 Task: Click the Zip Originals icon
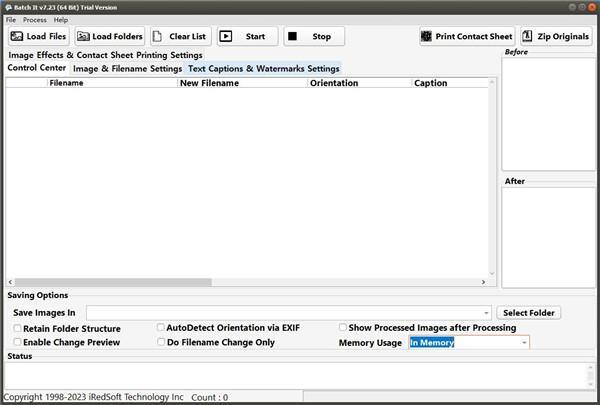click(x=527, y=36)
